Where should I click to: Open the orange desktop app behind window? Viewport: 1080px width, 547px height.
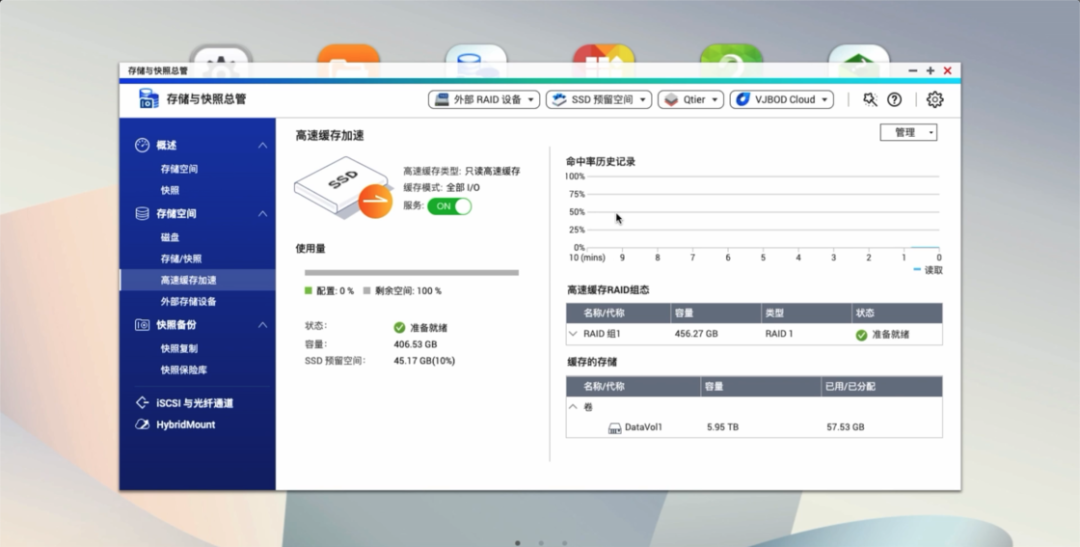tap(349, 54)
